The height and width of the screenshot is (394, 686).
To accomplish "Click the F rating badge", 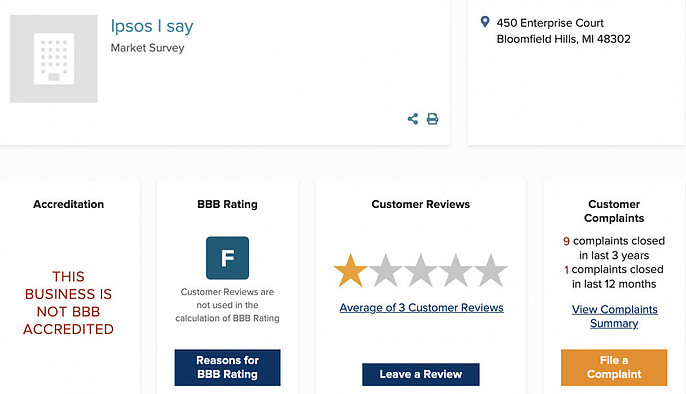I will click(x=228, y=258).
